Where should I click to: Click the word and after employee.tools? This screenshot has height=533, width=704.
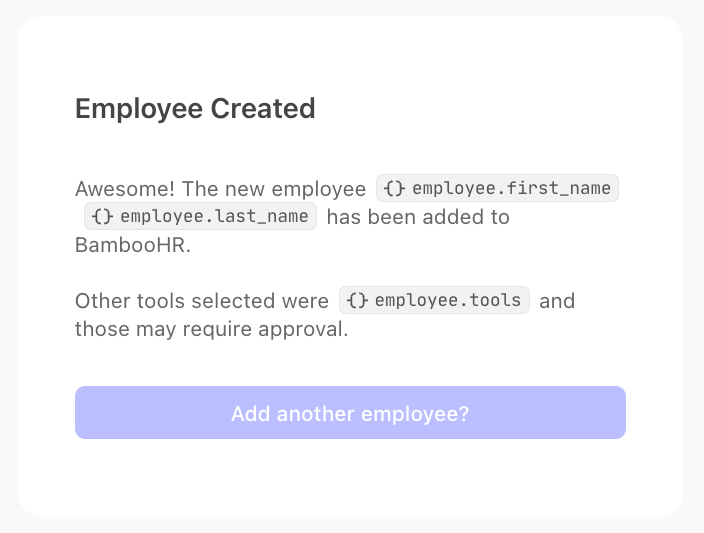(x=557, y=301)
